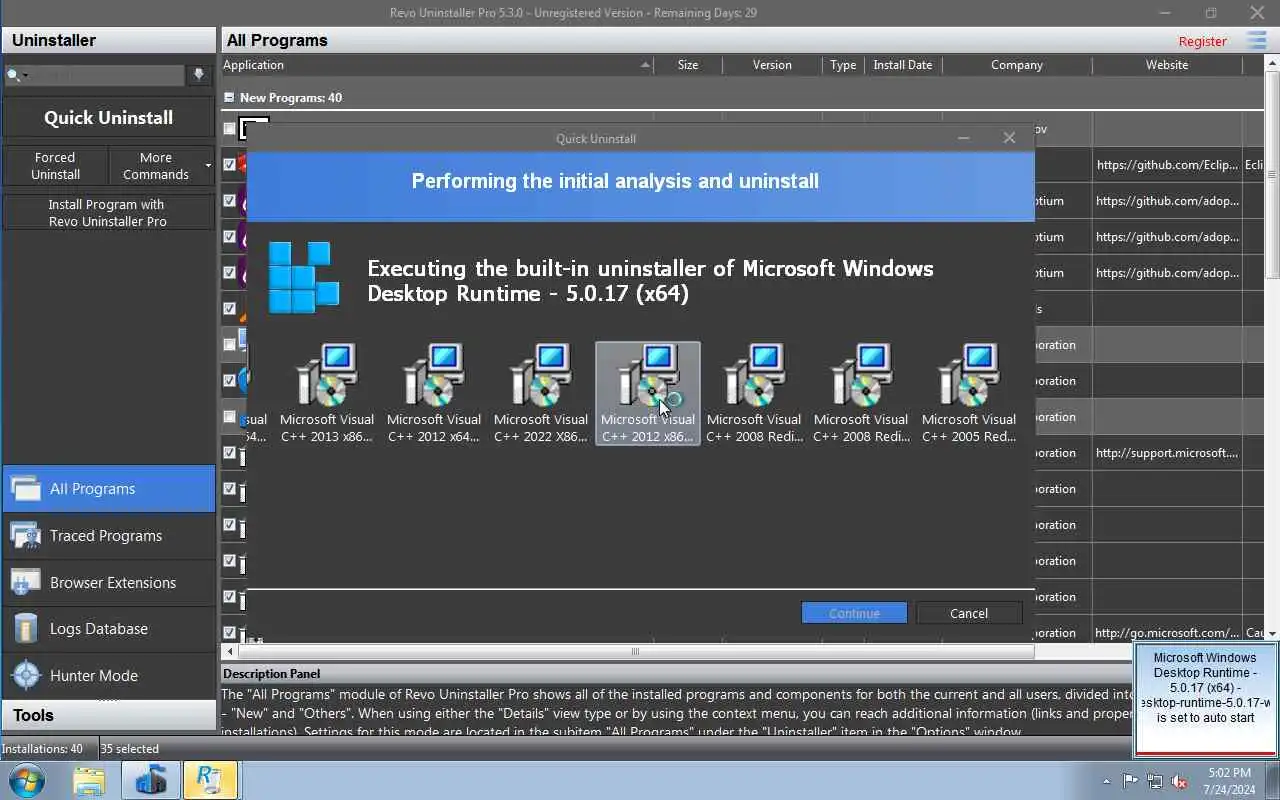Open Windows Explorer folder from the taskbar
This screenshot has width=1280, height=800.
click(x=88, y=780)
